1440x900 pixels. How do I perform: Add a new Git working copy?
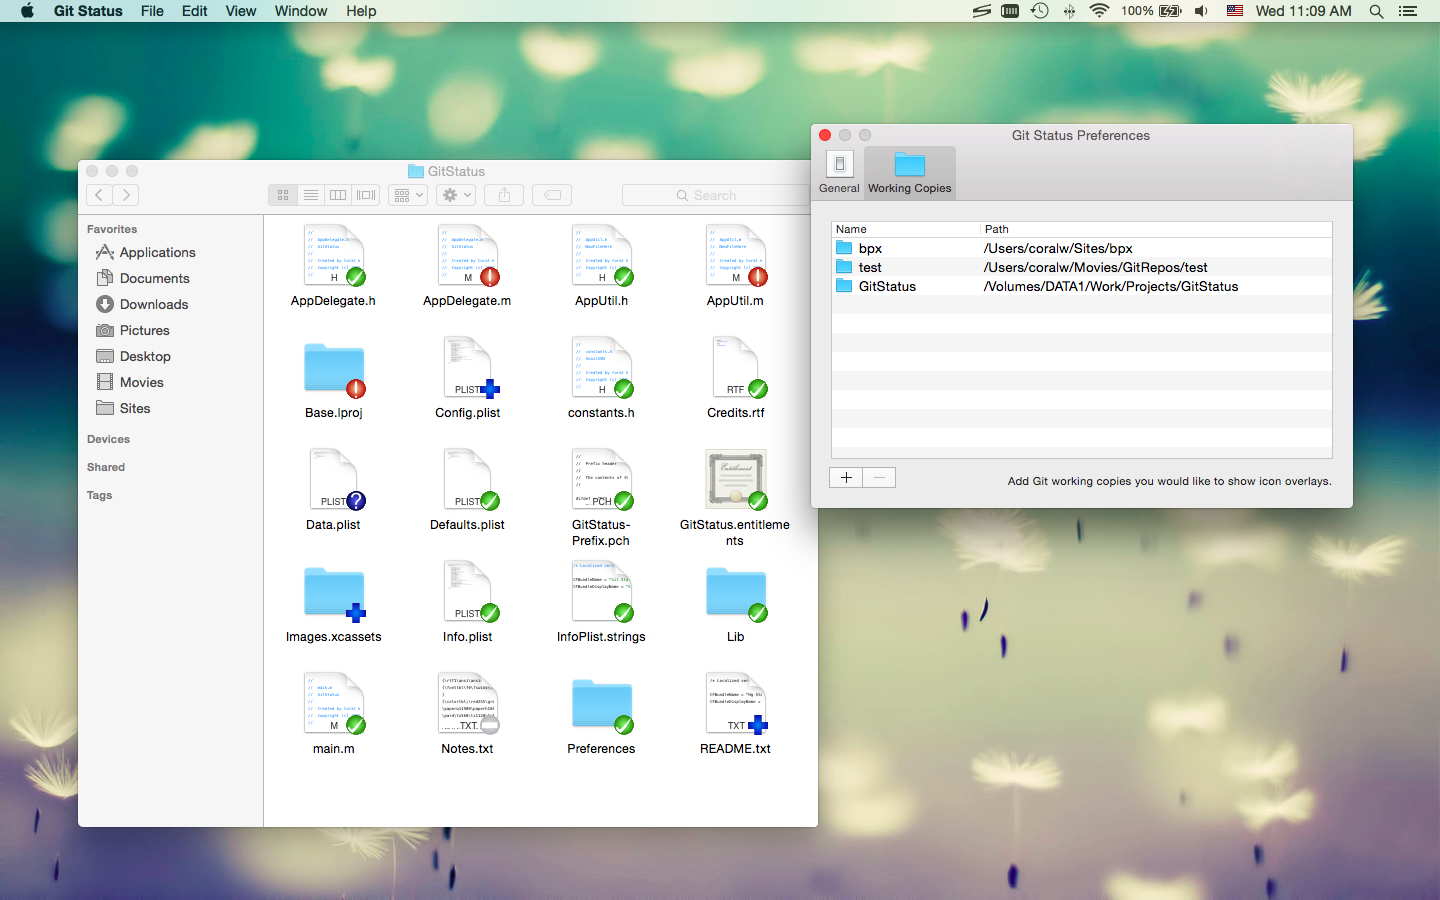[846, 478]
